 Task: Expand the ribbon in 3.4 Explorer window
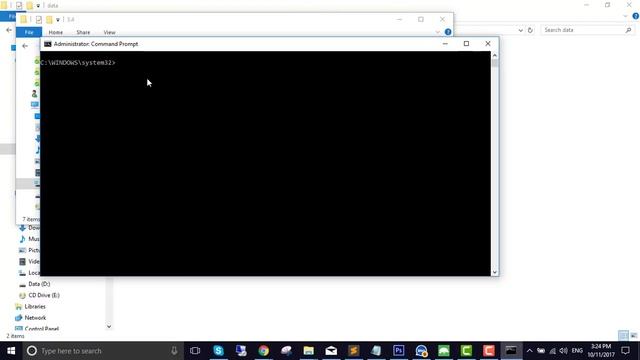coord(438,32)
